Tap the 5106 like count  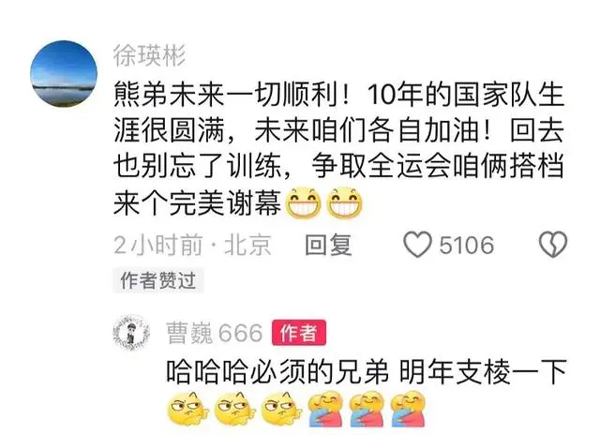click(466, 245)
